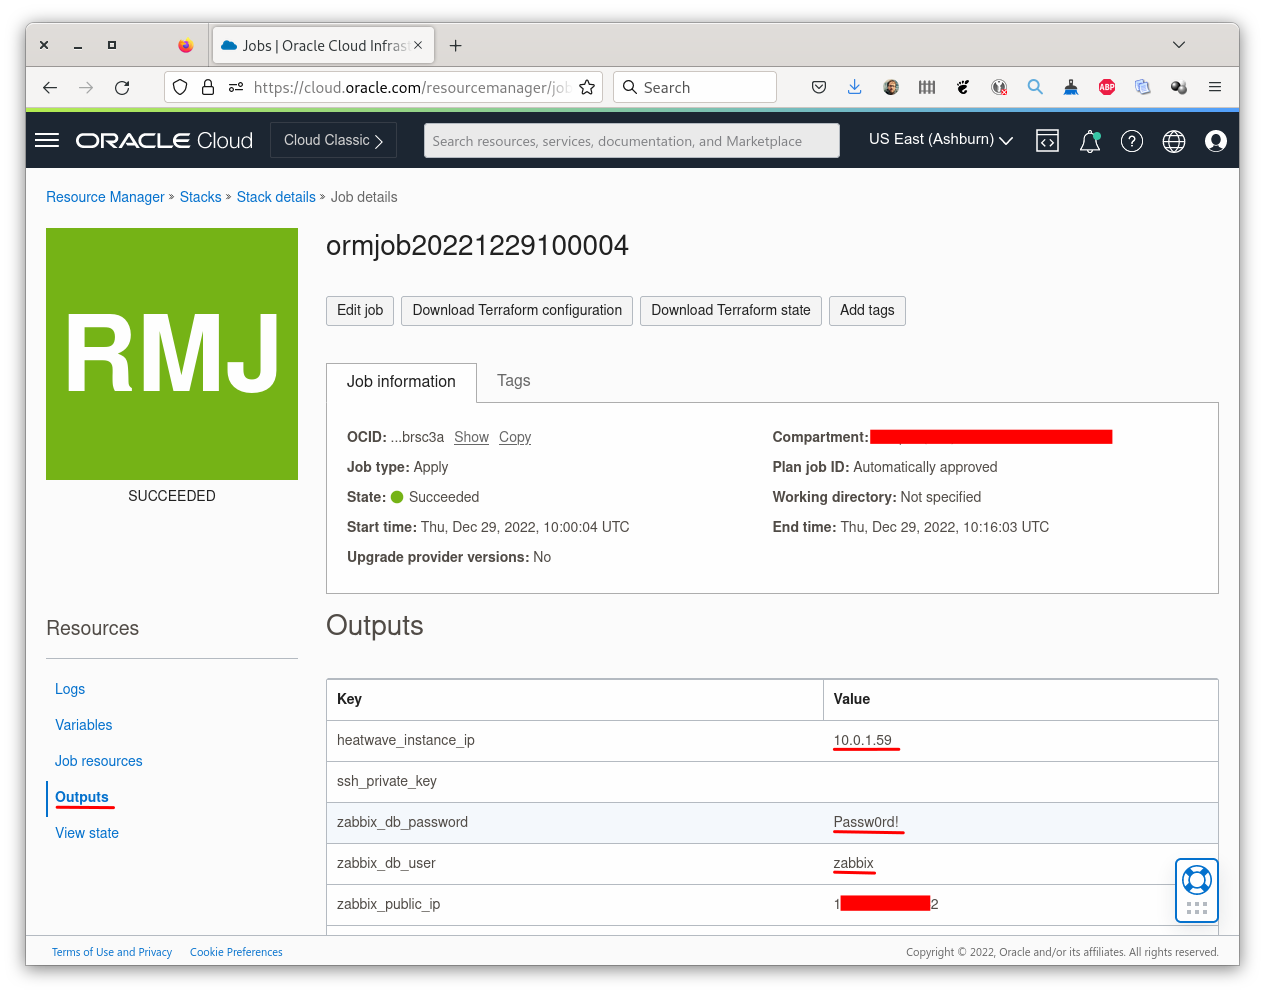This screenshot has width=1265, height=994.
Task: Go to Resource Manager breadcrumb
Action: (105, 197)
